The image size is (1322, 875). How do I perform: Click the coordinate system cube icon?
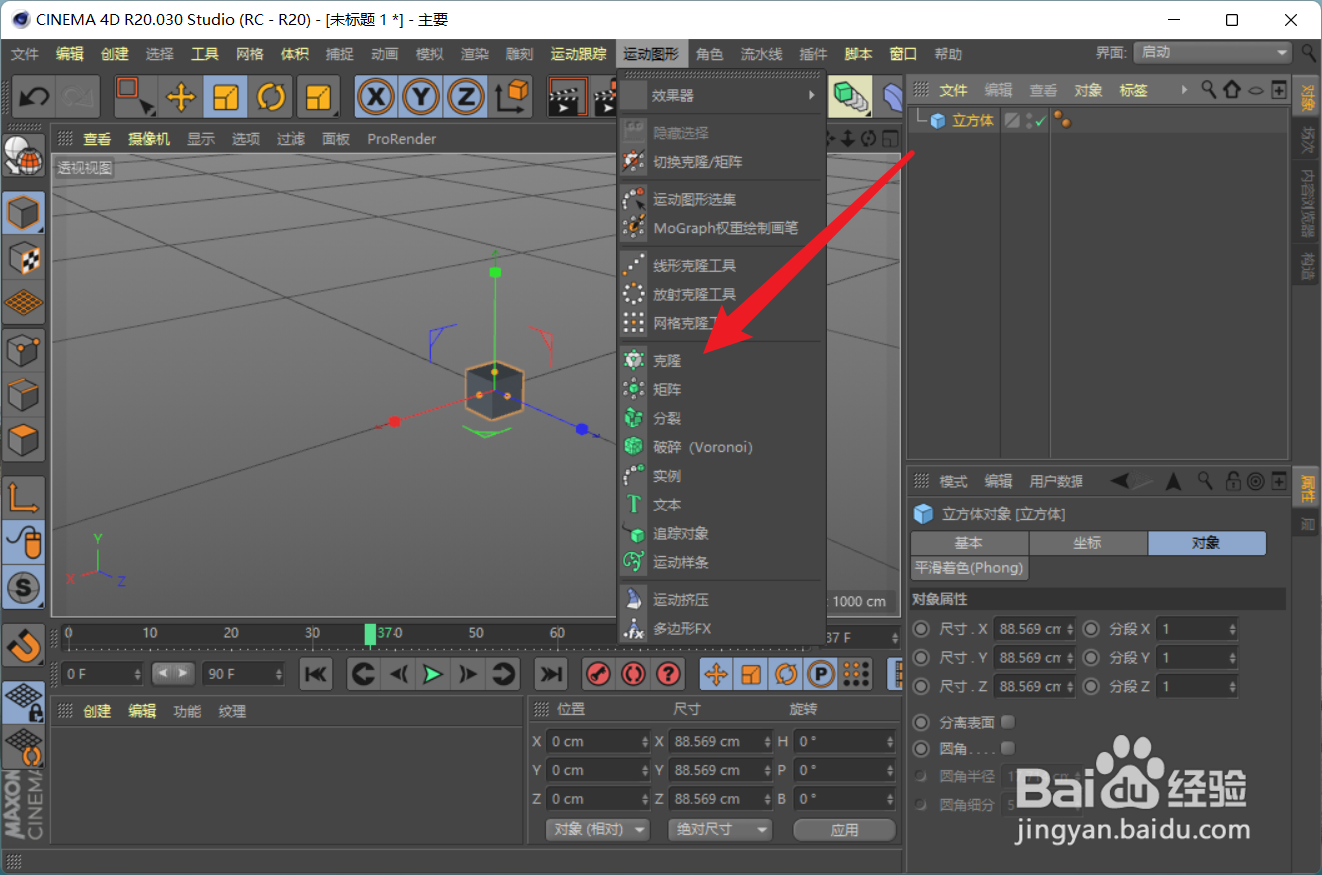[x=511, y=97]
